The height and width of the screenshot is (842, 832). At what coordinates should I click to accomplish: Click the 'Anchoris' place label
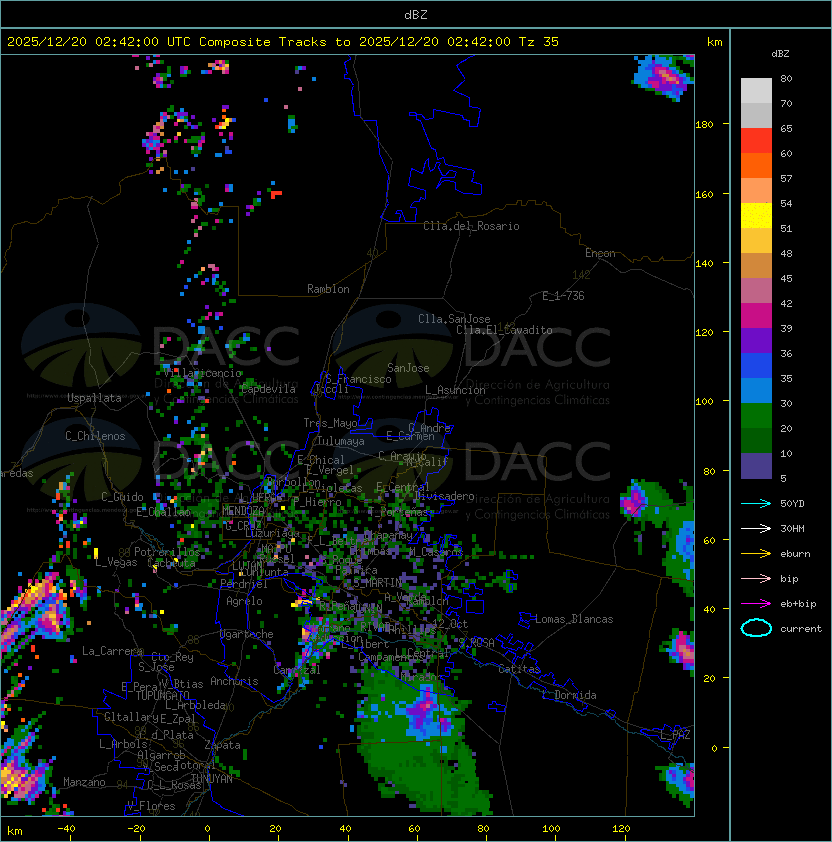click(x=234, y=681)
